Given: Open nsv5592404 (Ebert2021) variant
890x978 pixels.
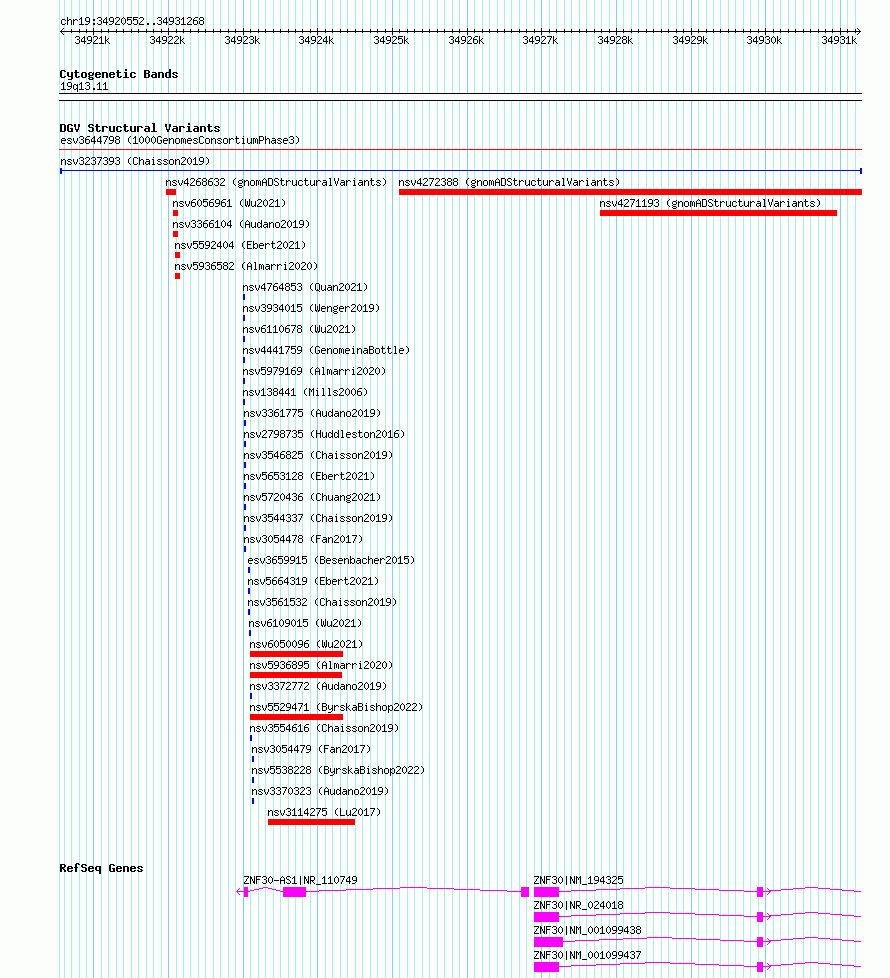Looking at the screenshot, I should pos(240,245).
